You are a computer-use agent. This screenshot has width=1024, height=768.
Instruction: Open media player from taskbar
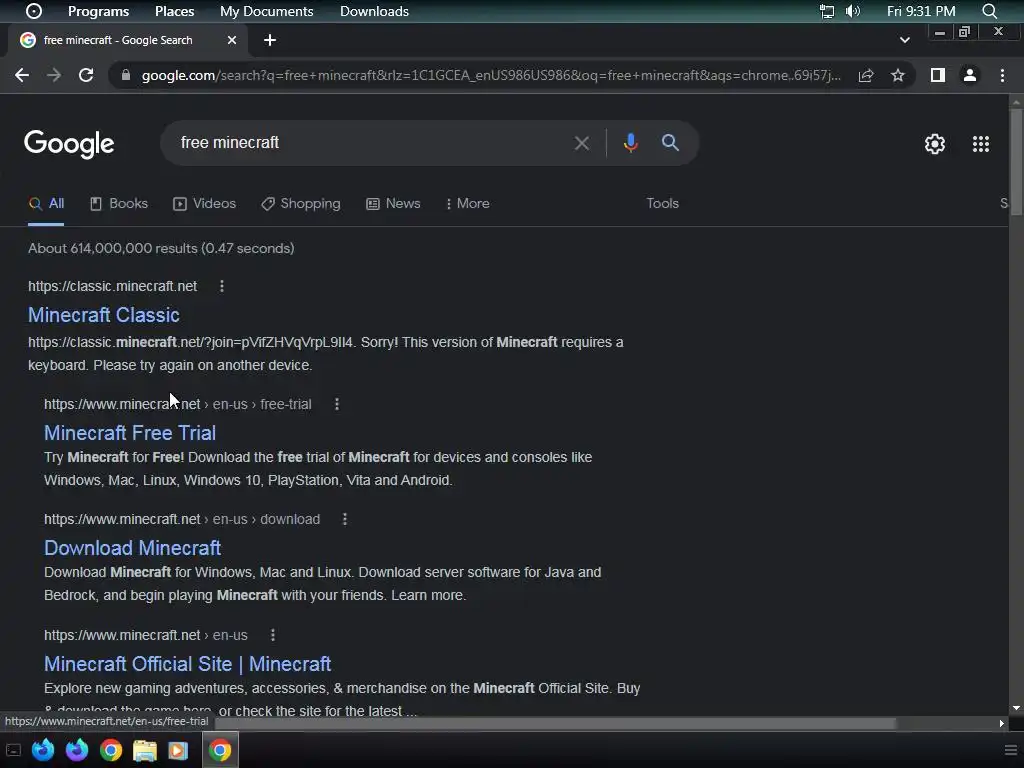[x=178, y=750]
